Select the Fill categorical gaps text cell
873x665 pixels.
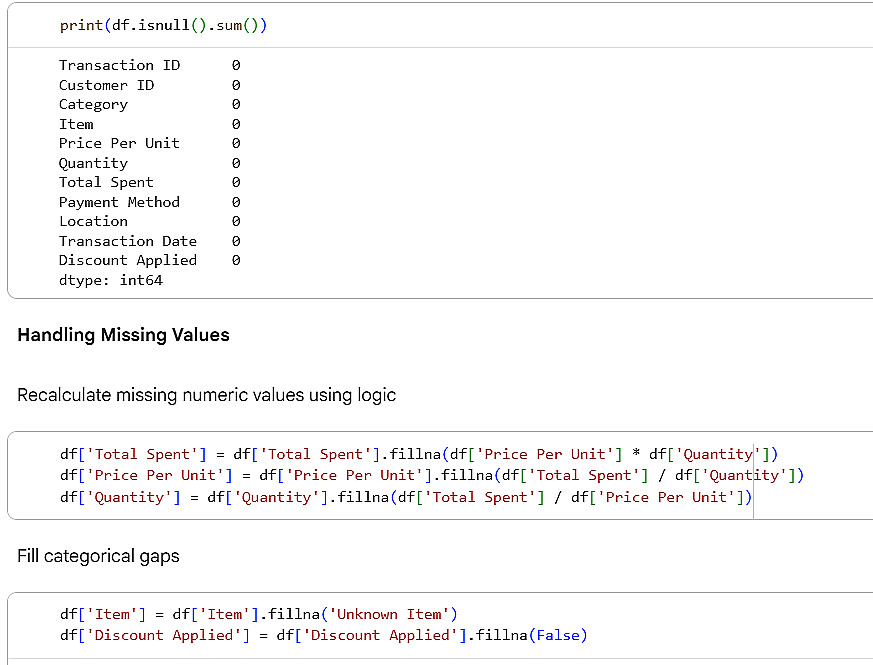pyautogui.click(x=99, y=556)
